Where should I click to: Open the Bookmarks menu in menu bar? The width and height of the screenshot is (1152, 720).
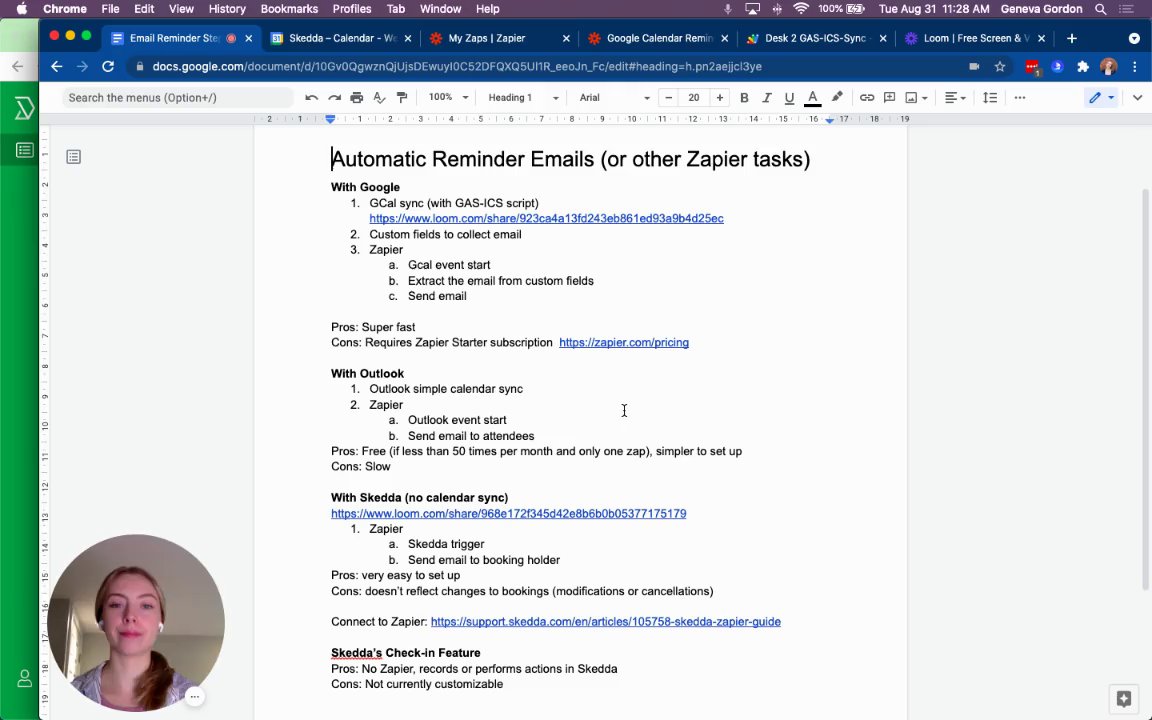point(289,9)
